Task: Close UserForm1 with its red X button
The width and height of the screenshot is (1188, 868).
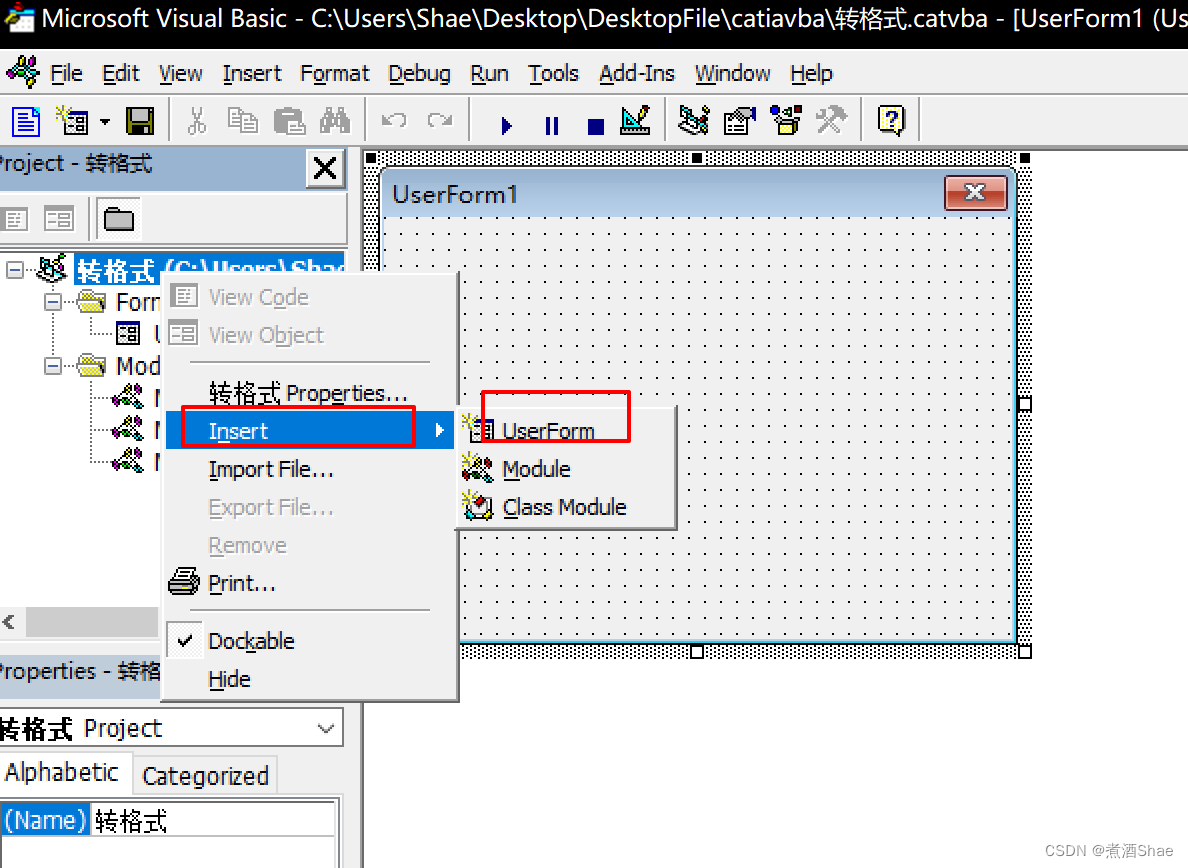Action: 976,193
